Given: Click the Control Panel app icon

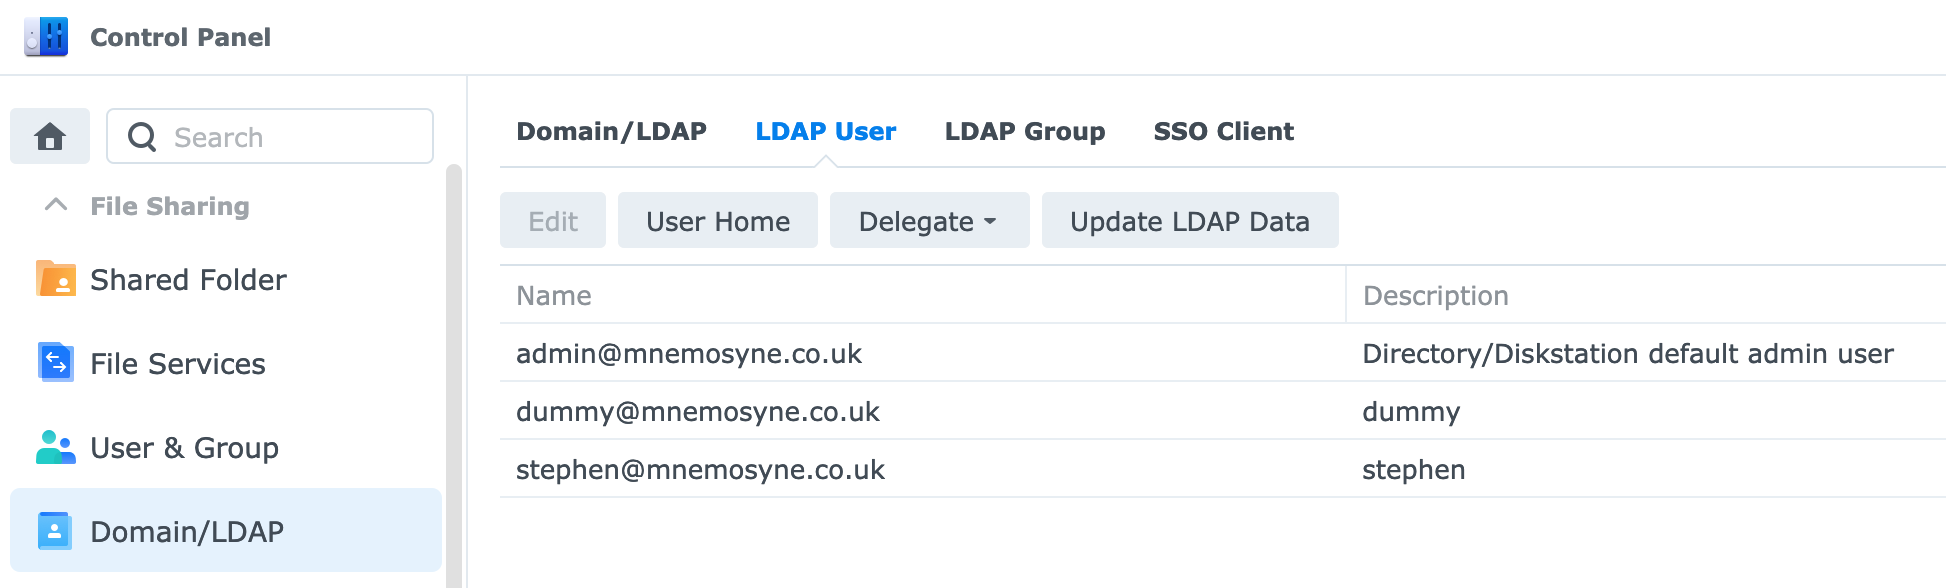Looking at the screenshot, I should (46, 37).
